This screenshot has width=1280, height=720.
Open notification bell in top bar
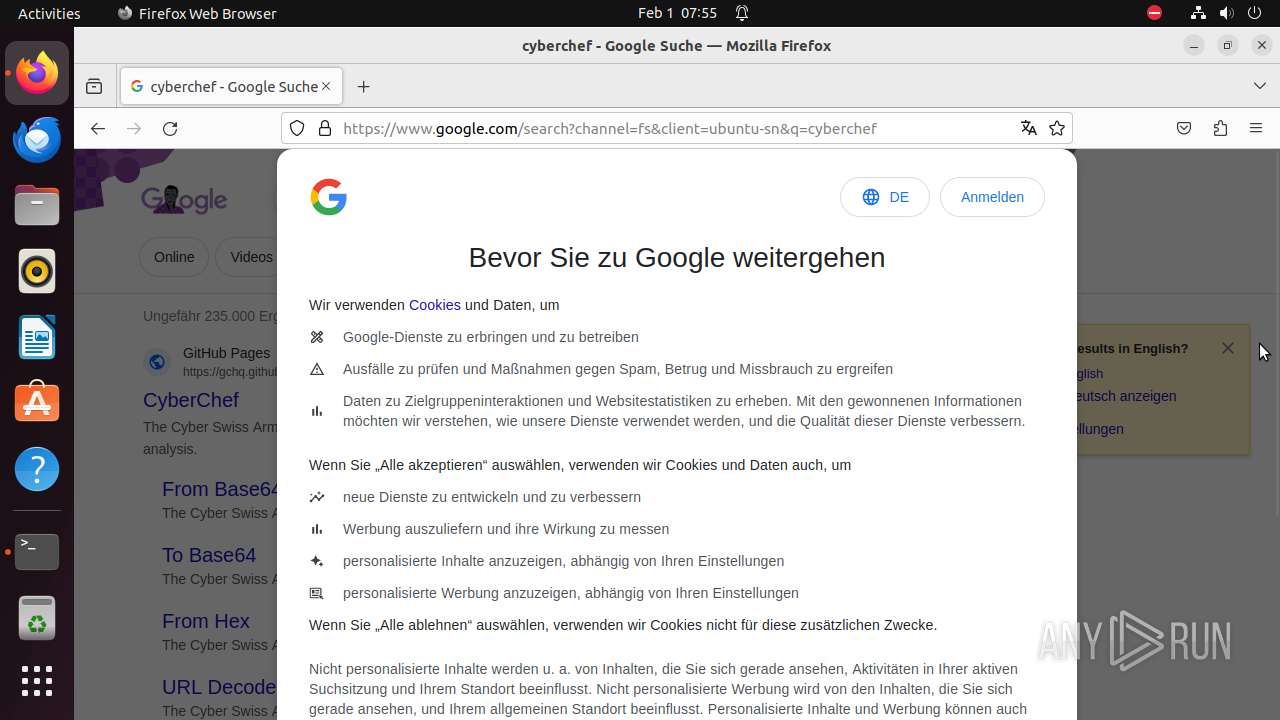(742, 13)
